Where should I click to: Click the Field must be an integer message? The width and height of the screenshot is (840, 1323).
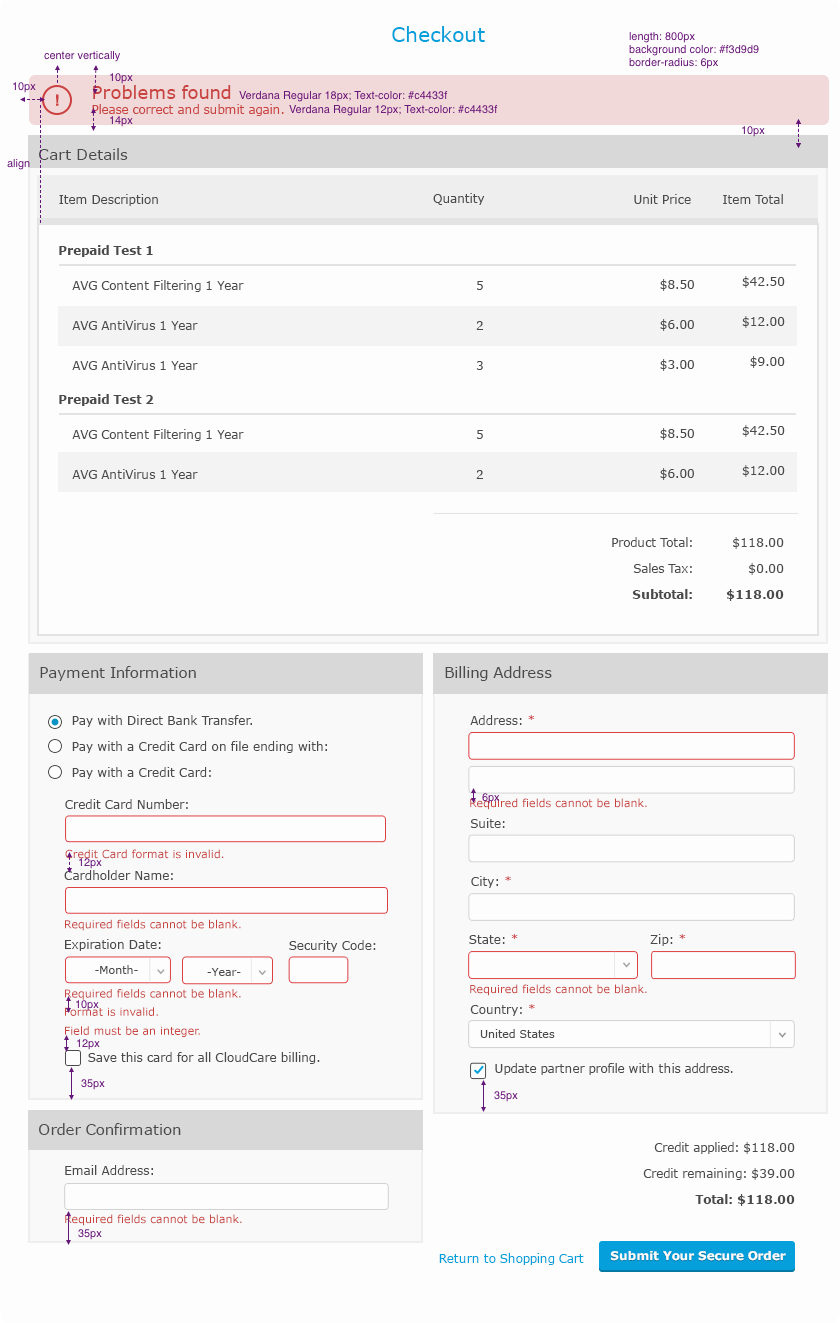132,1031
